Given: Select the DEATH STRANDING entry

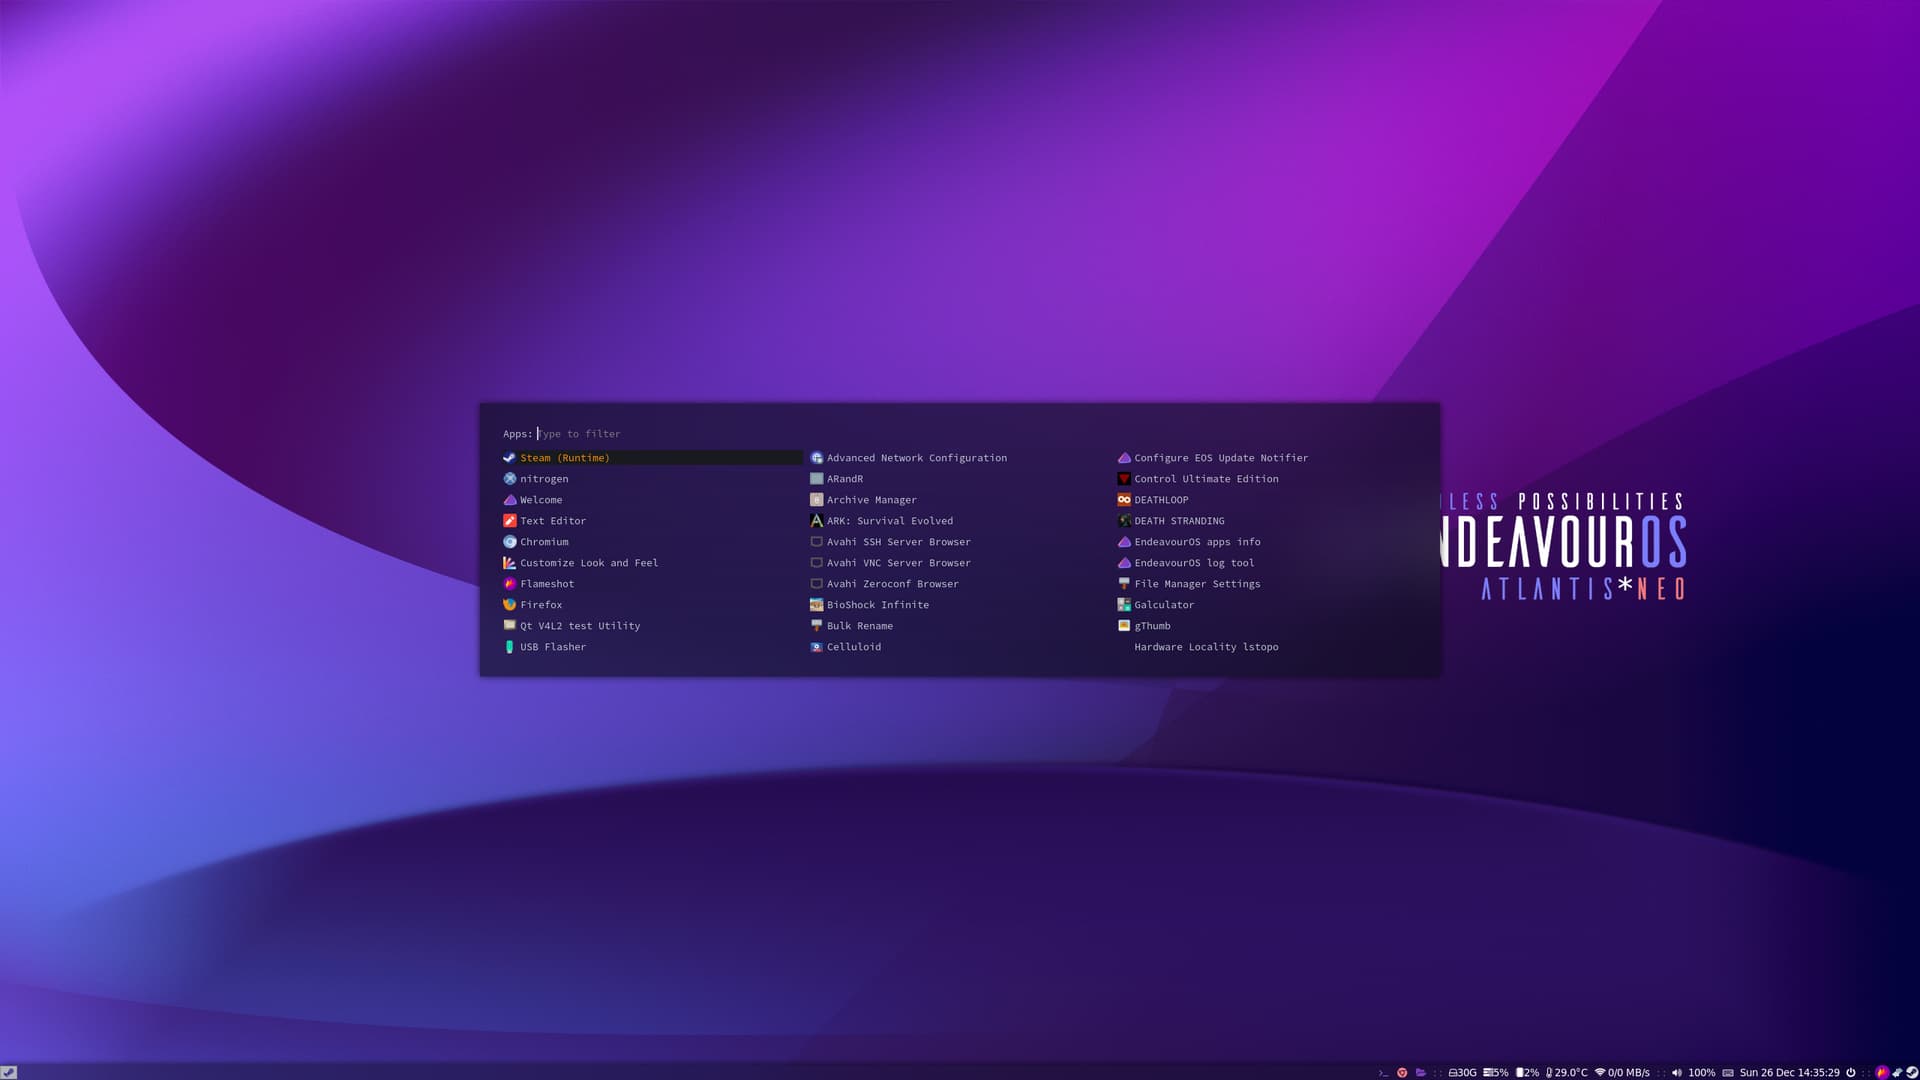Looking at the screenshot, I should [x=1266, y=521].
